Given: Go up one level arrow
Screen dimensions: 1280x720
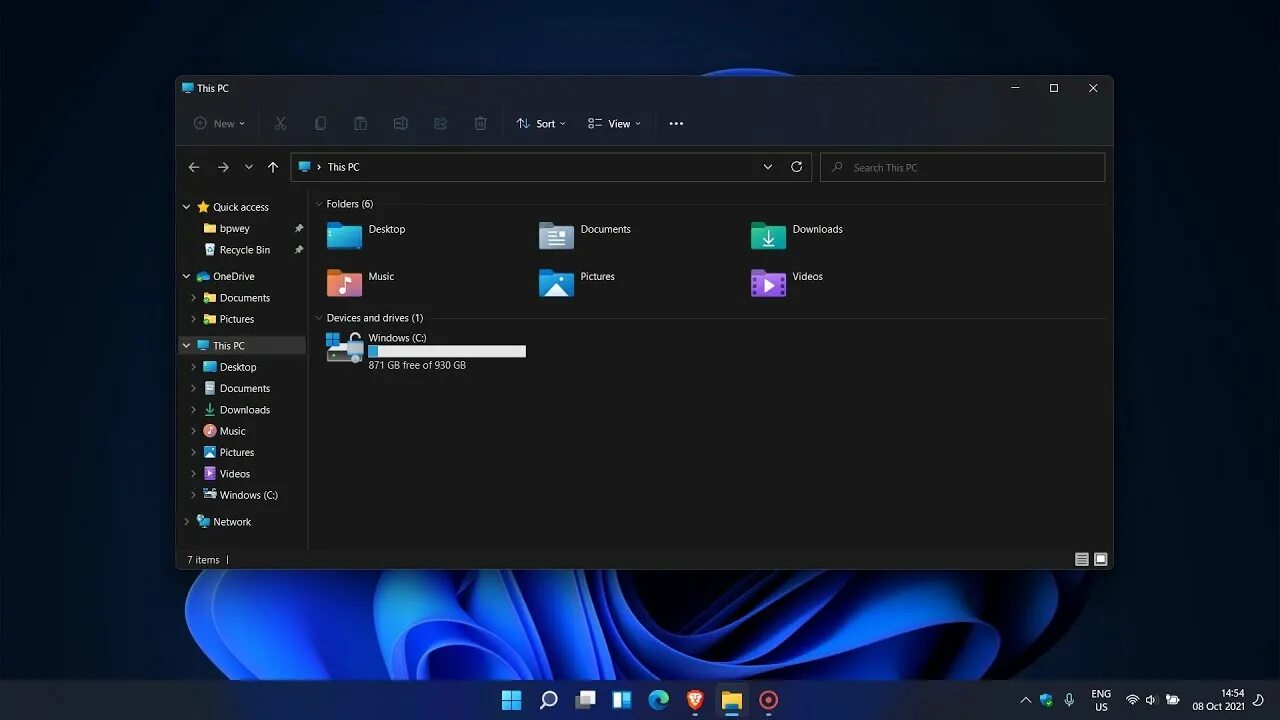Looking at the screenshot, I should tap(273, 167).
